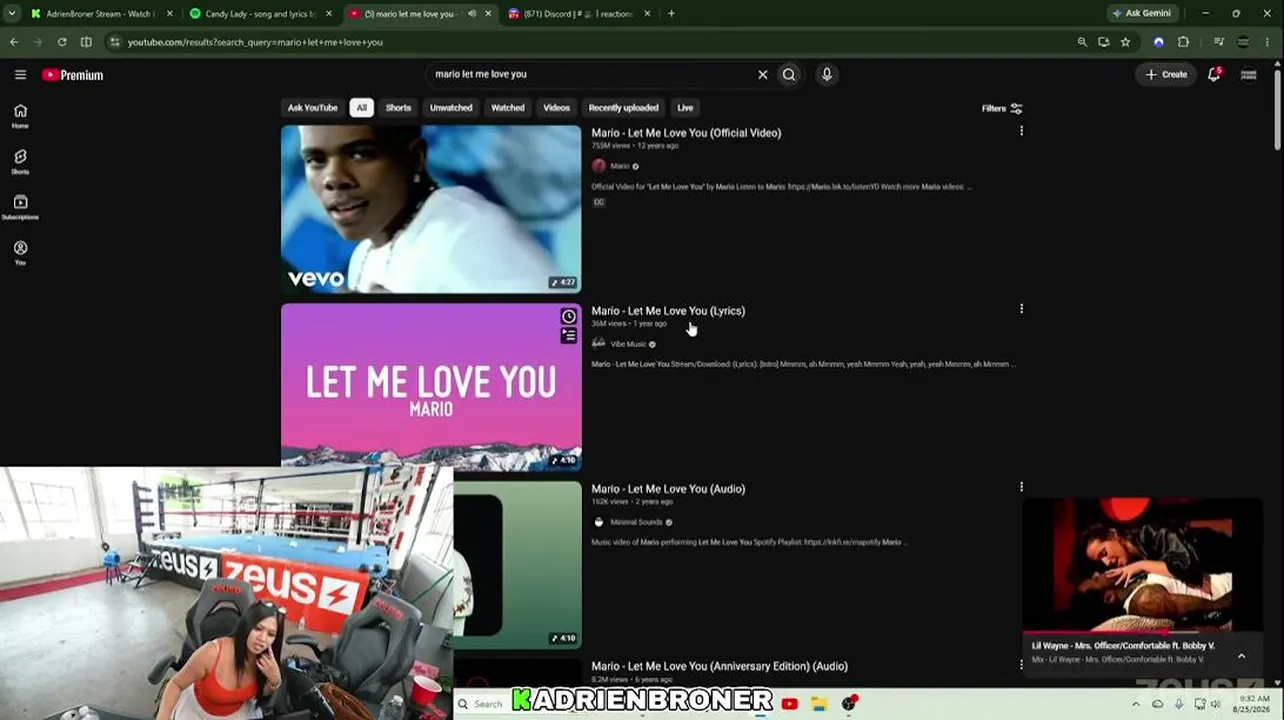Mute the YouTube tab audio icon
Image resolution: width=1284 pixels, height=720 pixels.
click(x=472, y=14)
